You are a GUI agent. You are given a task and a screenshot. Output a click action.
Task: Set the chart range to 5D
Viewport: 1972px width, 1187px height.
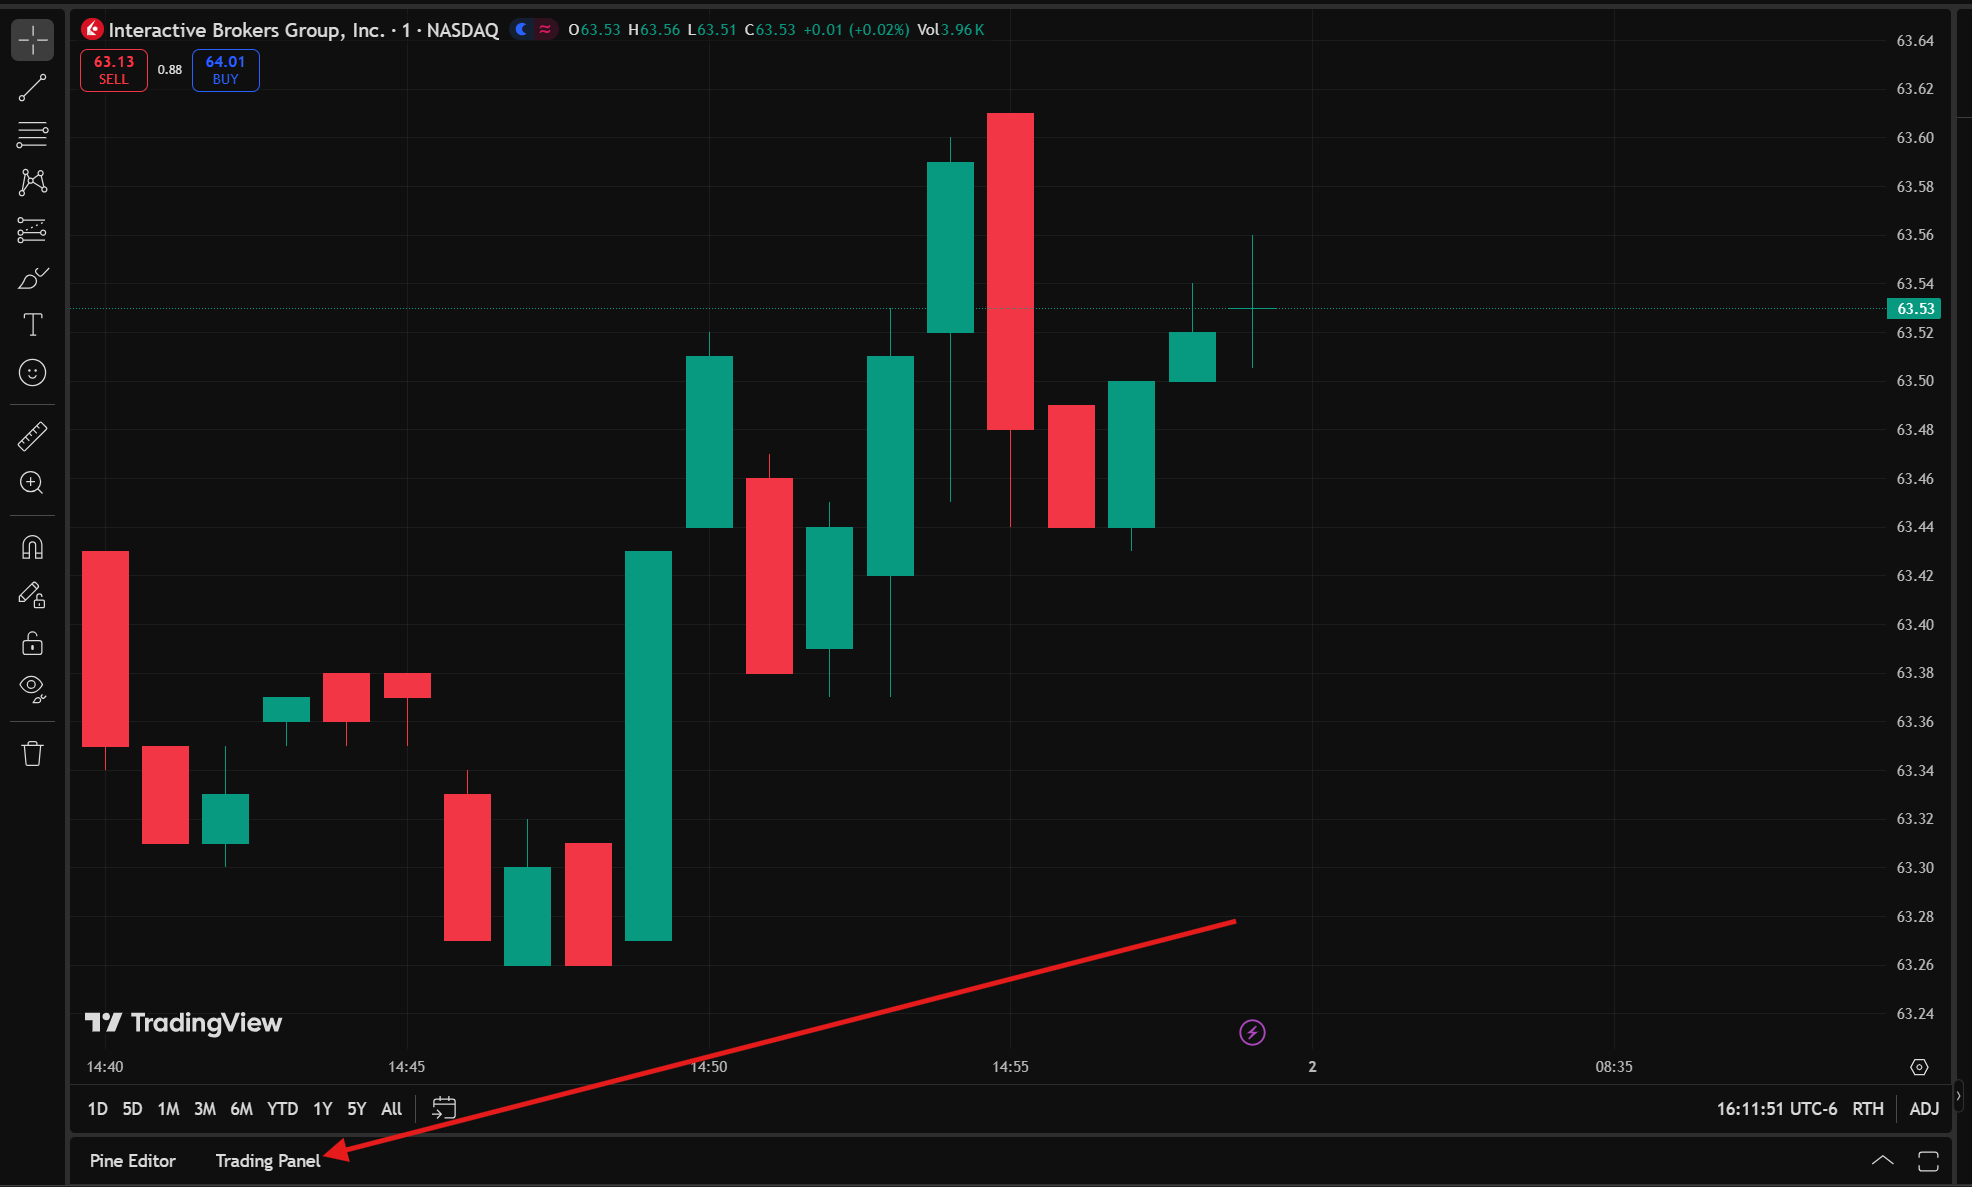(132, 1109)
